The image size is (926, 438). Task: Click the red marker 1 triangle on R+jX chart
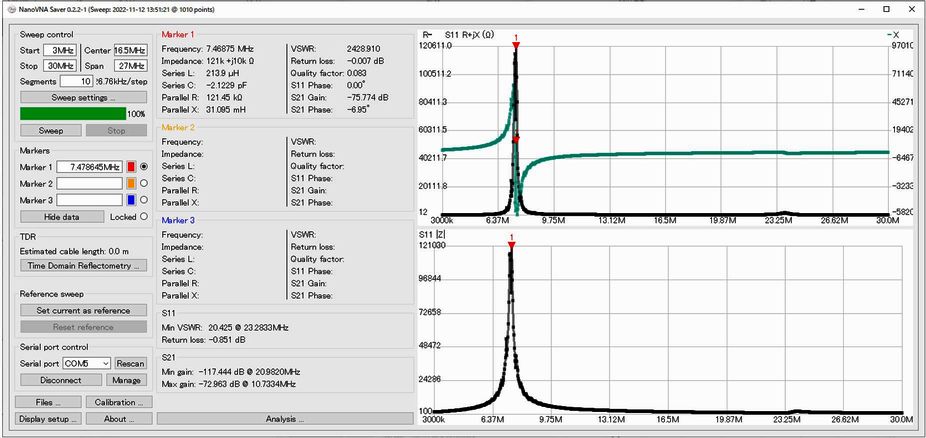(516, 45)
